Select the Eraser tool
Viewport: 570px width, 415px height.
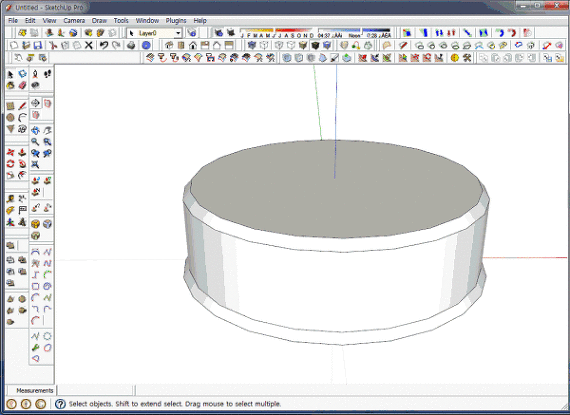[x=23, y=85]
